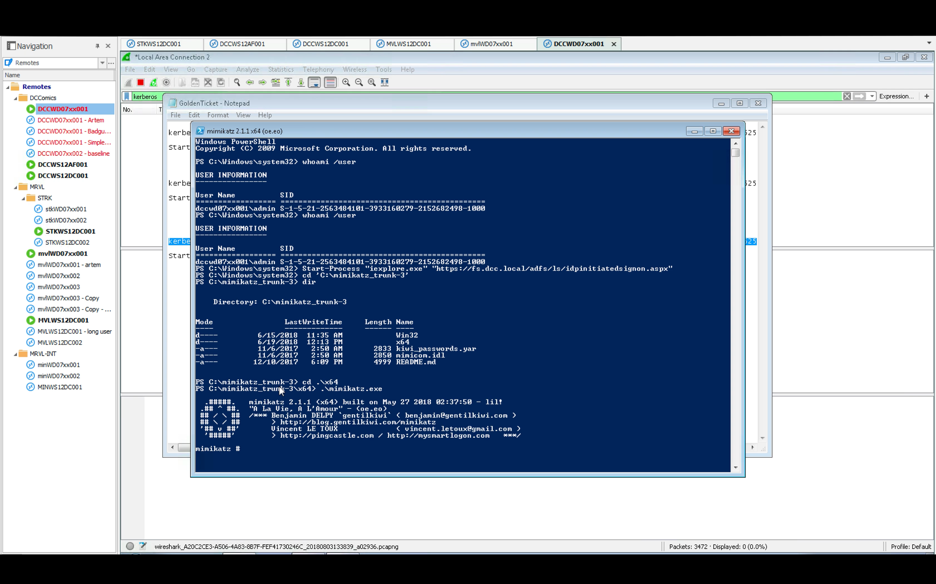Stop the running Wireshark capture

click(140, 82)
